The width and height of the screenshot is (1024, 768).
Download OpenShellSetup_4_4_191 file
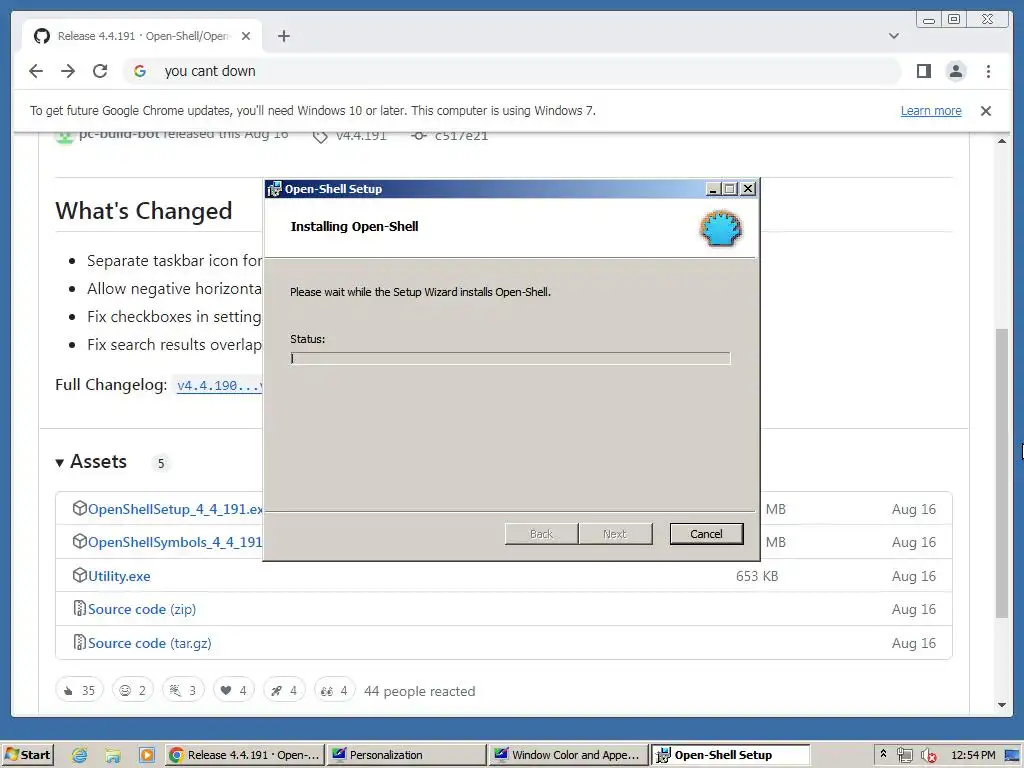[175, 509]
